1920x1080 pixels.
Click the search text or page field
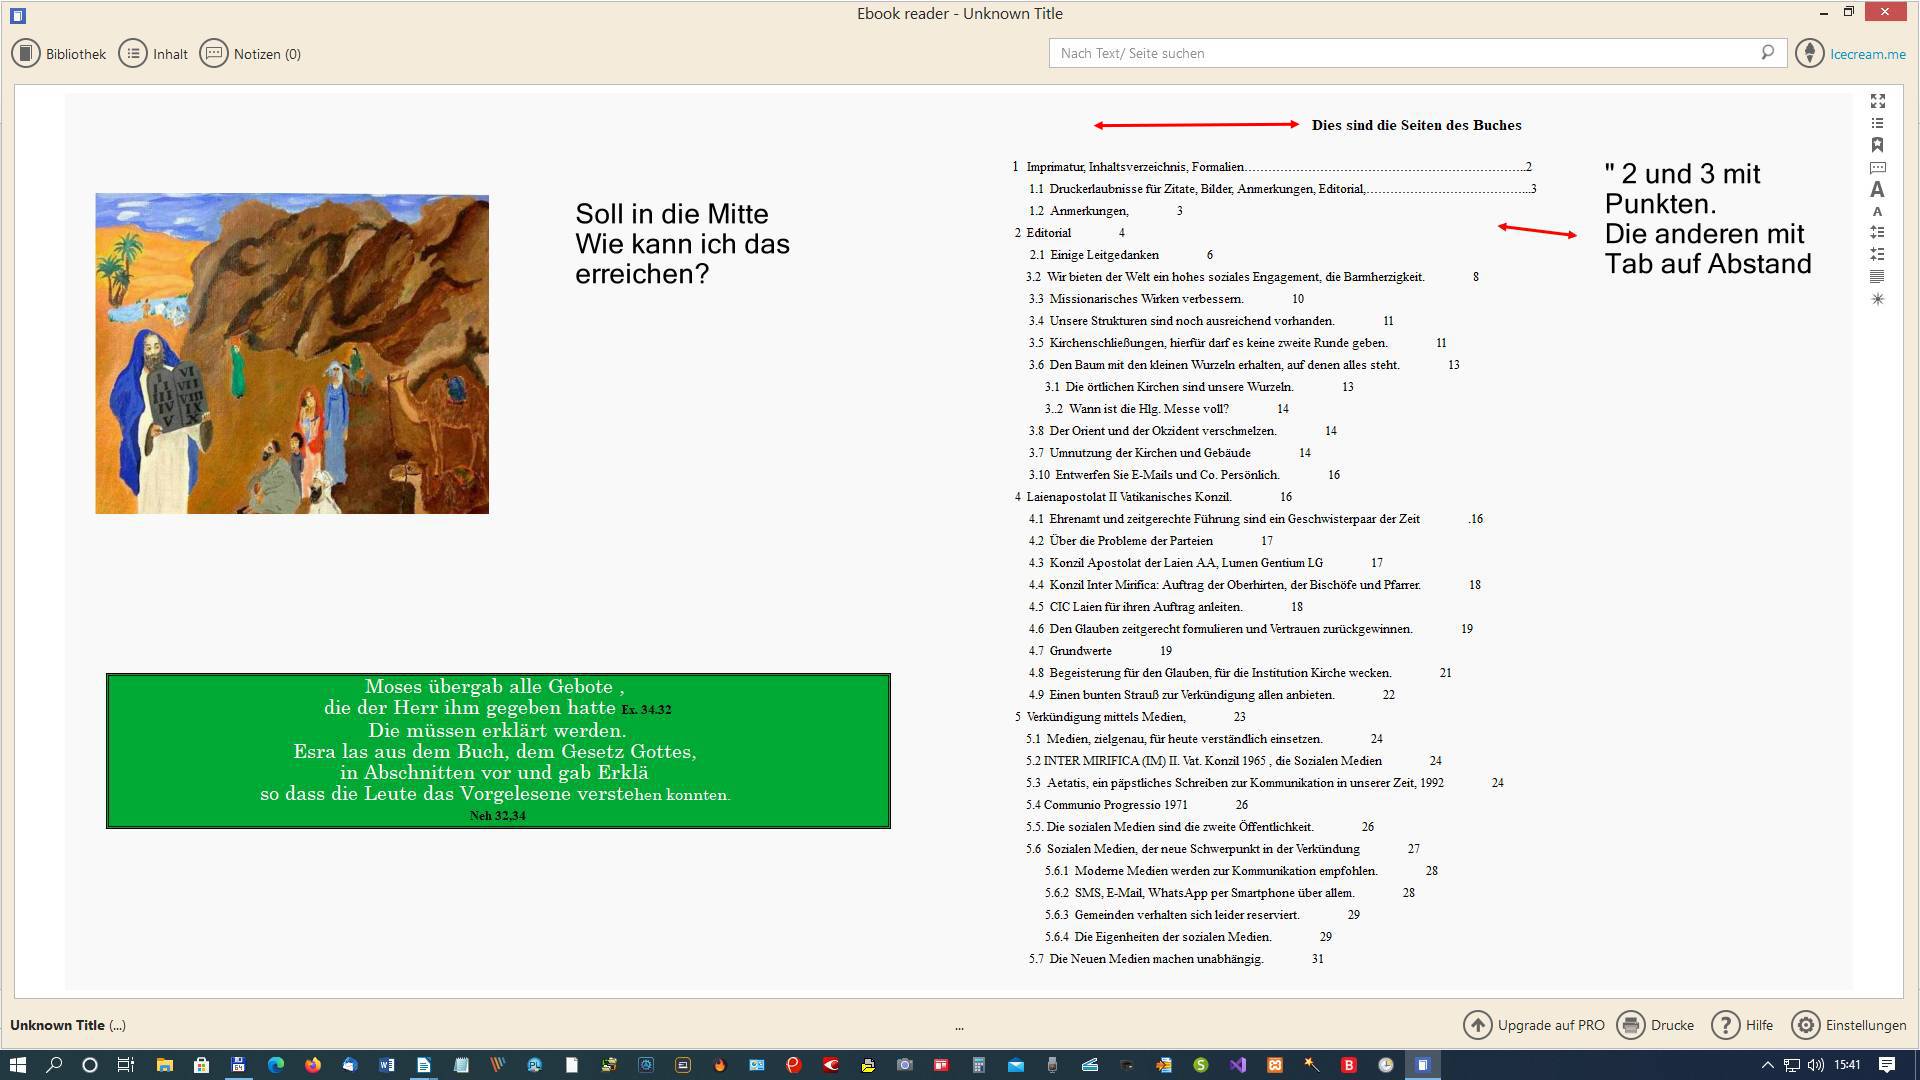1400,53
